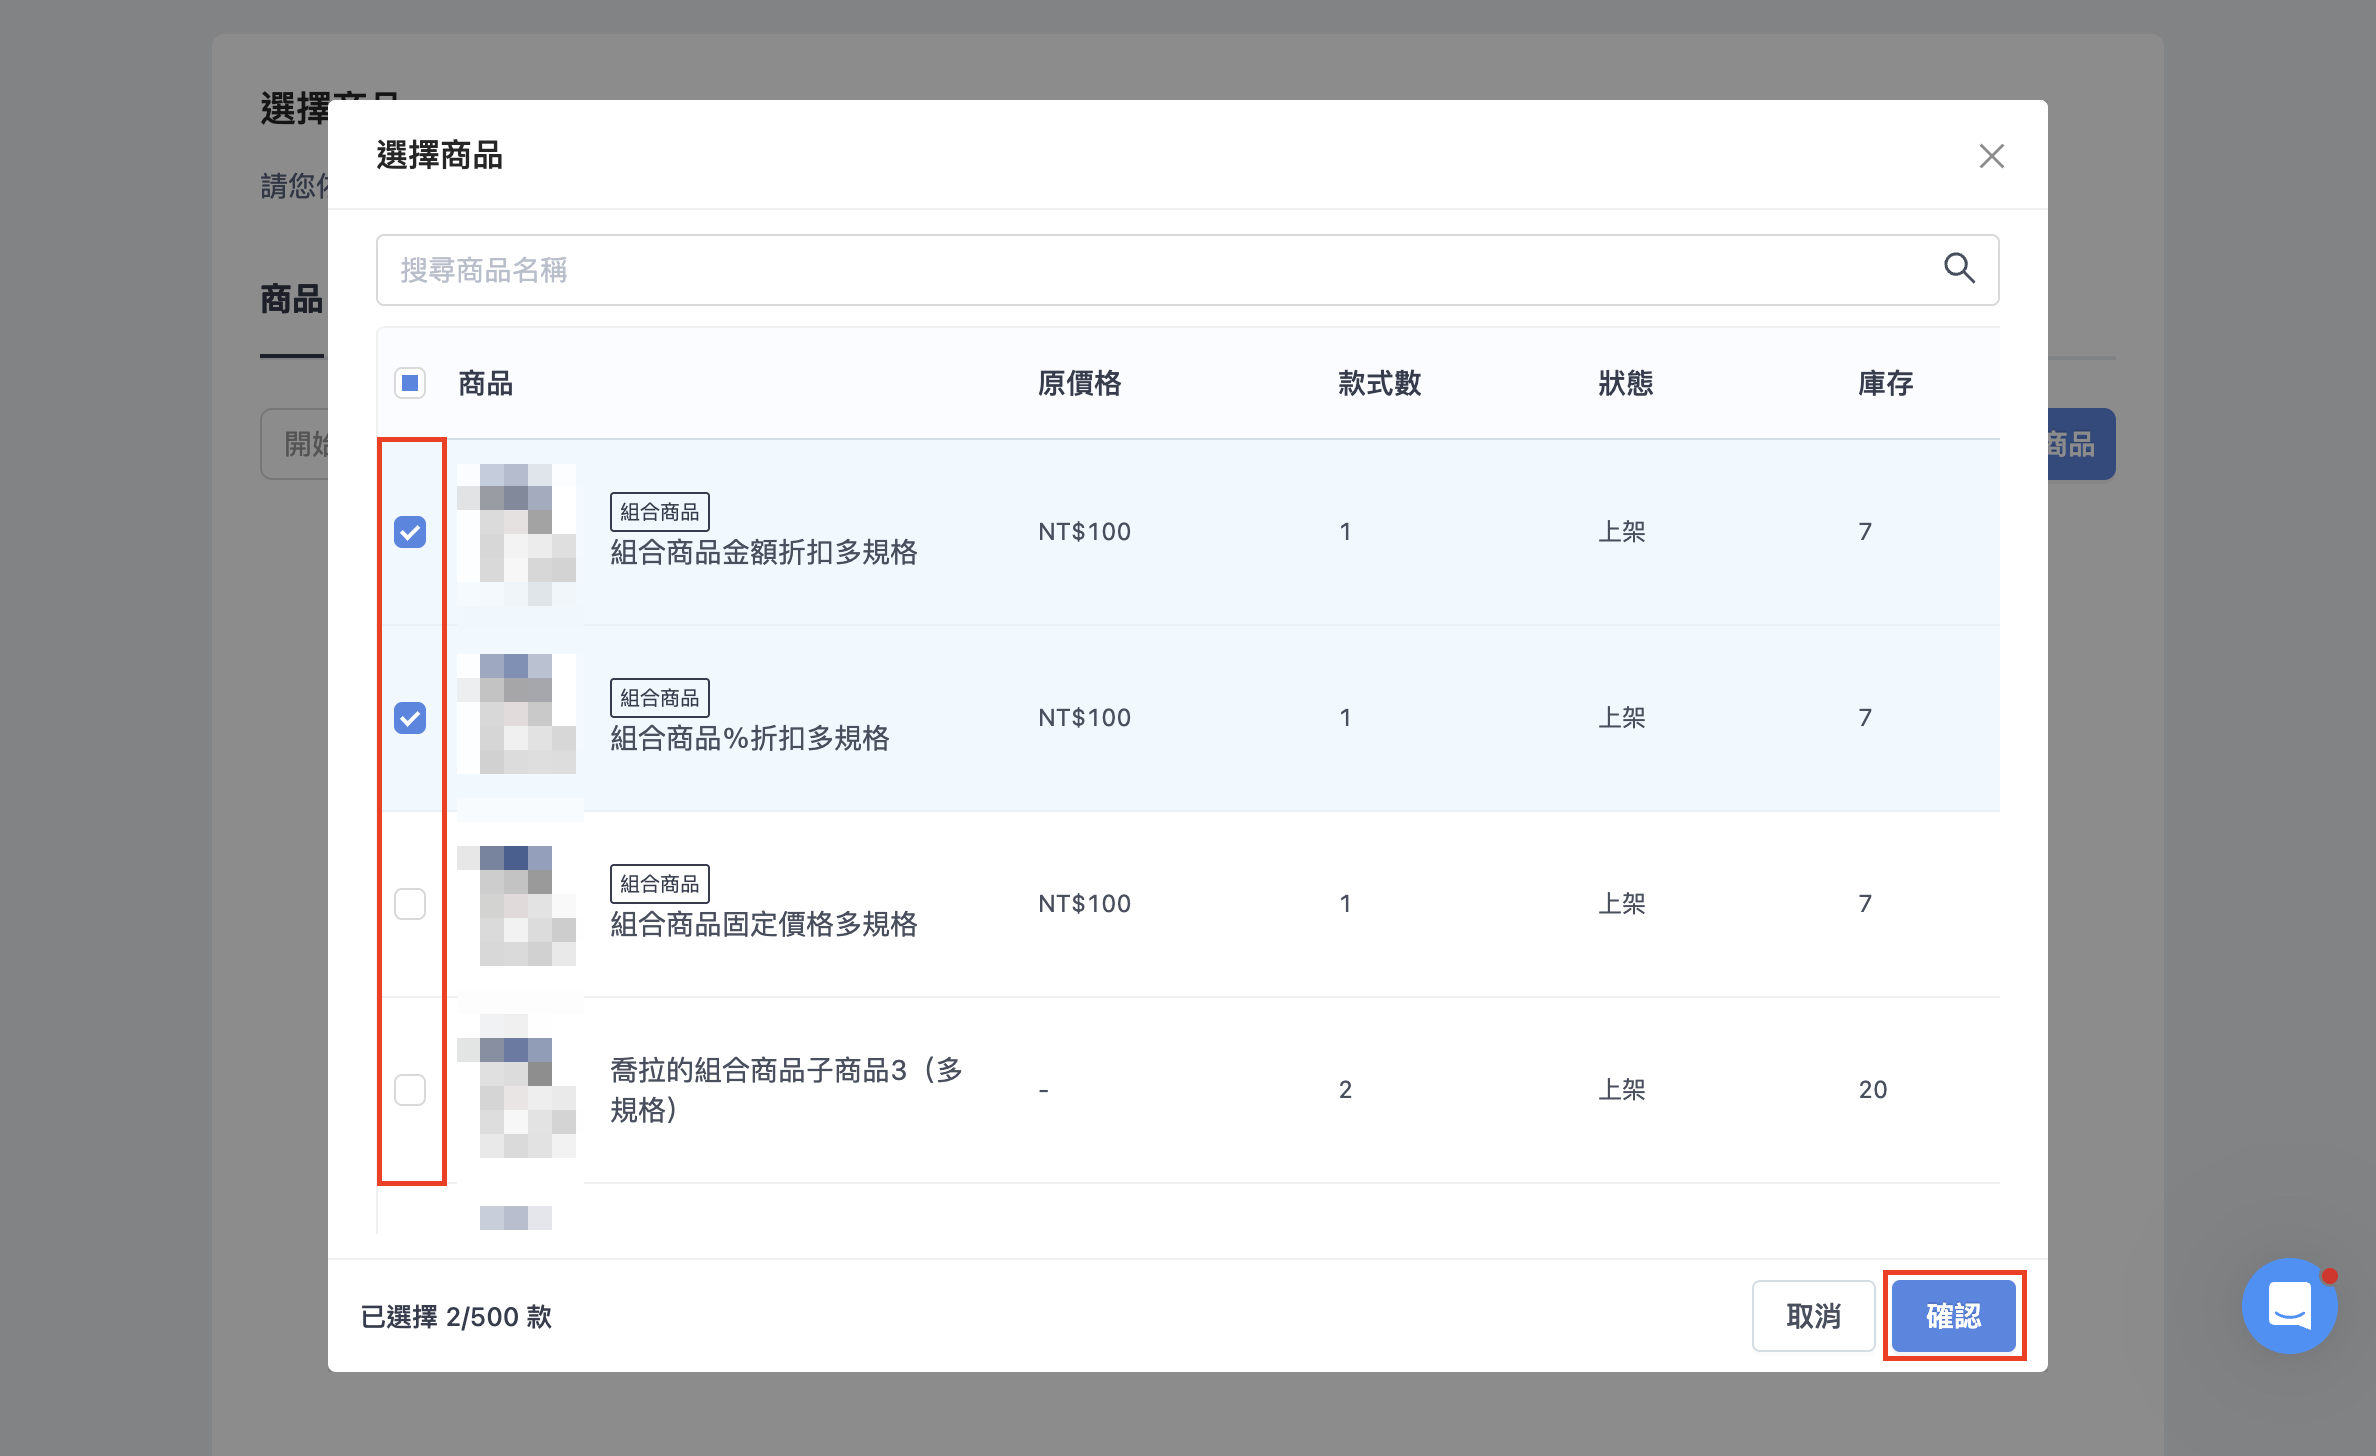Check 組合商品固定價格多規格 checkbox

click(410, 904)
